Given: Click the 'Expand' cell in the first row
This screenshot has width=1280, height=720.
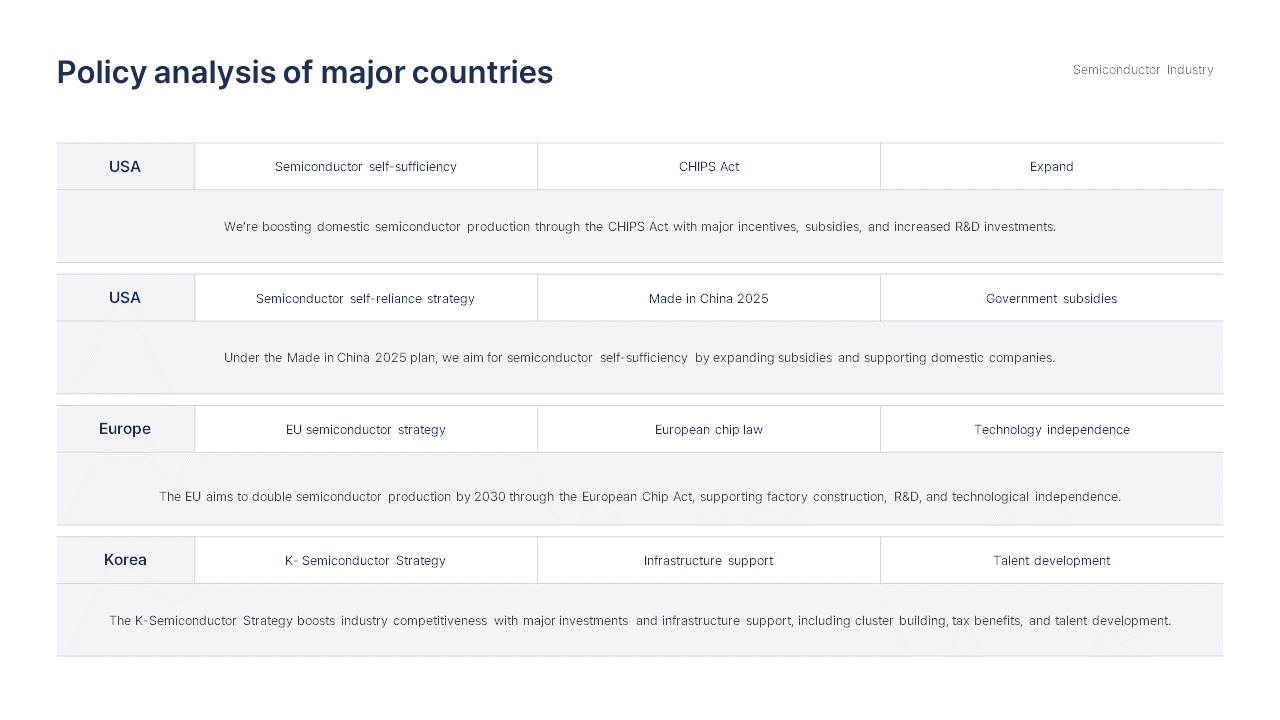Looking at the screenshot, I should click(x=1051, y=167).
